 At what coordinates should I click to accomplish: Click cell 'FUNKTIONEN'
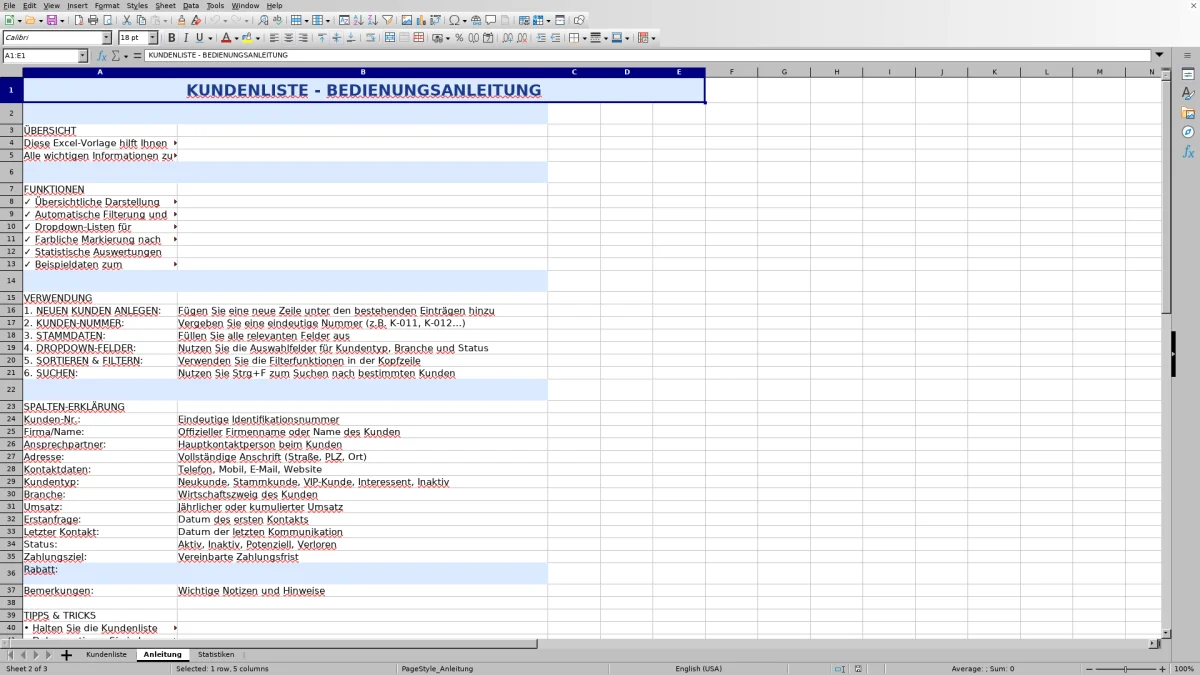[100, 189]
